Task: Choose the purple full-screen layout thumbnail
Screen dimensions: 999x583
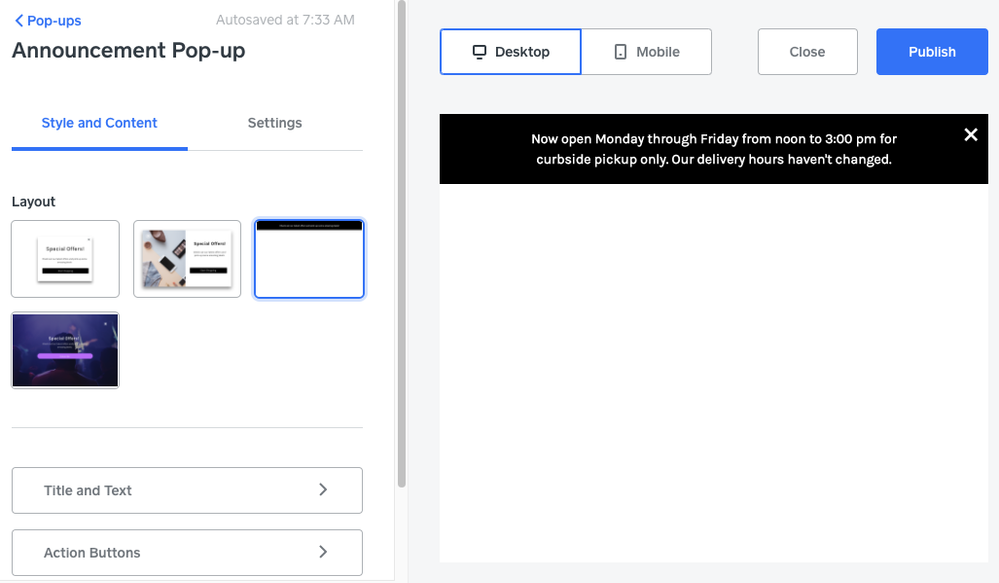Action: (65, 350)
